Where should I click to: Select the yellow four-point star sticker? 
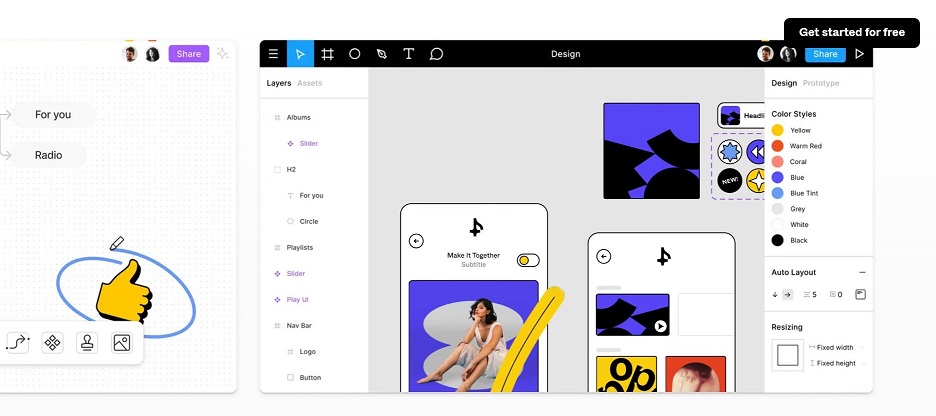[756, 180]
